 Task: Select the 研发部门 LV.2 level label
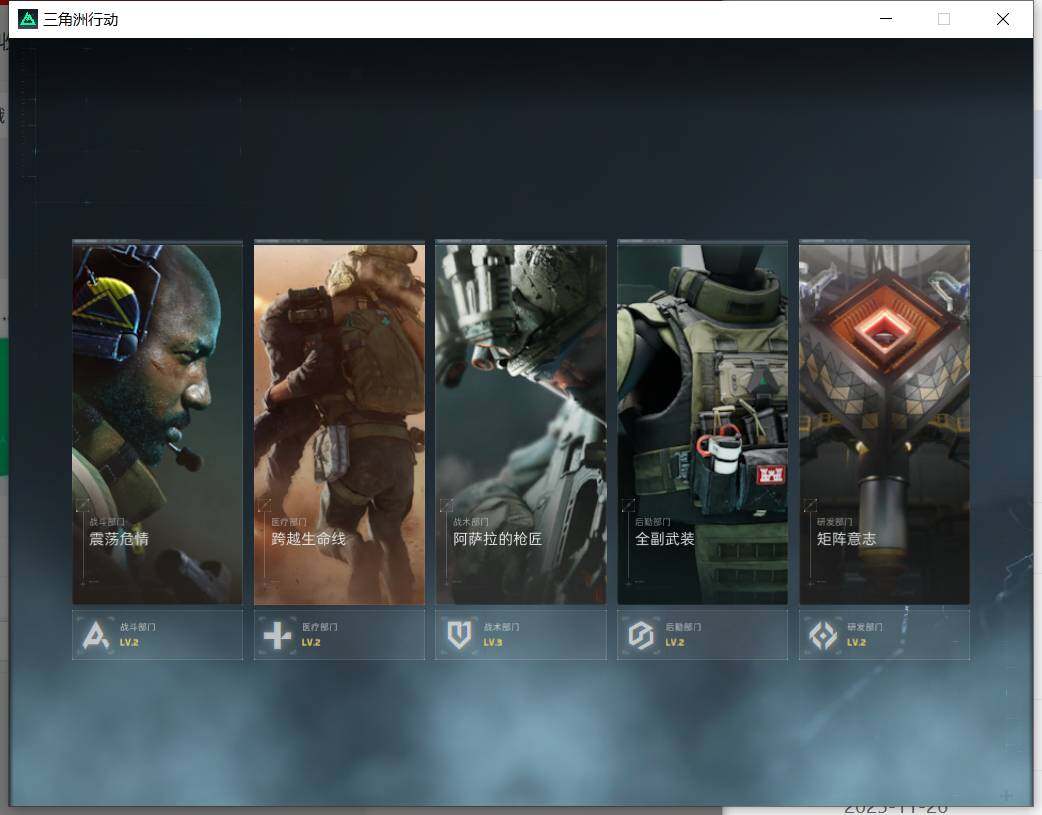(857, 642)
